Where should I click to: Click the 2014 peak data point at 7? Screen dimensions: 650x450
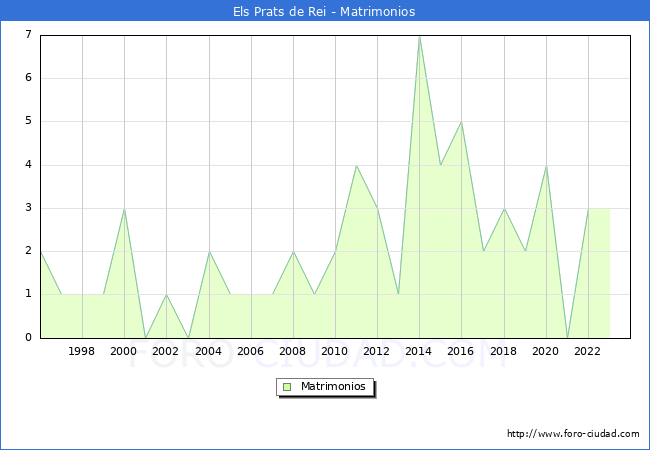click(420, 37)
